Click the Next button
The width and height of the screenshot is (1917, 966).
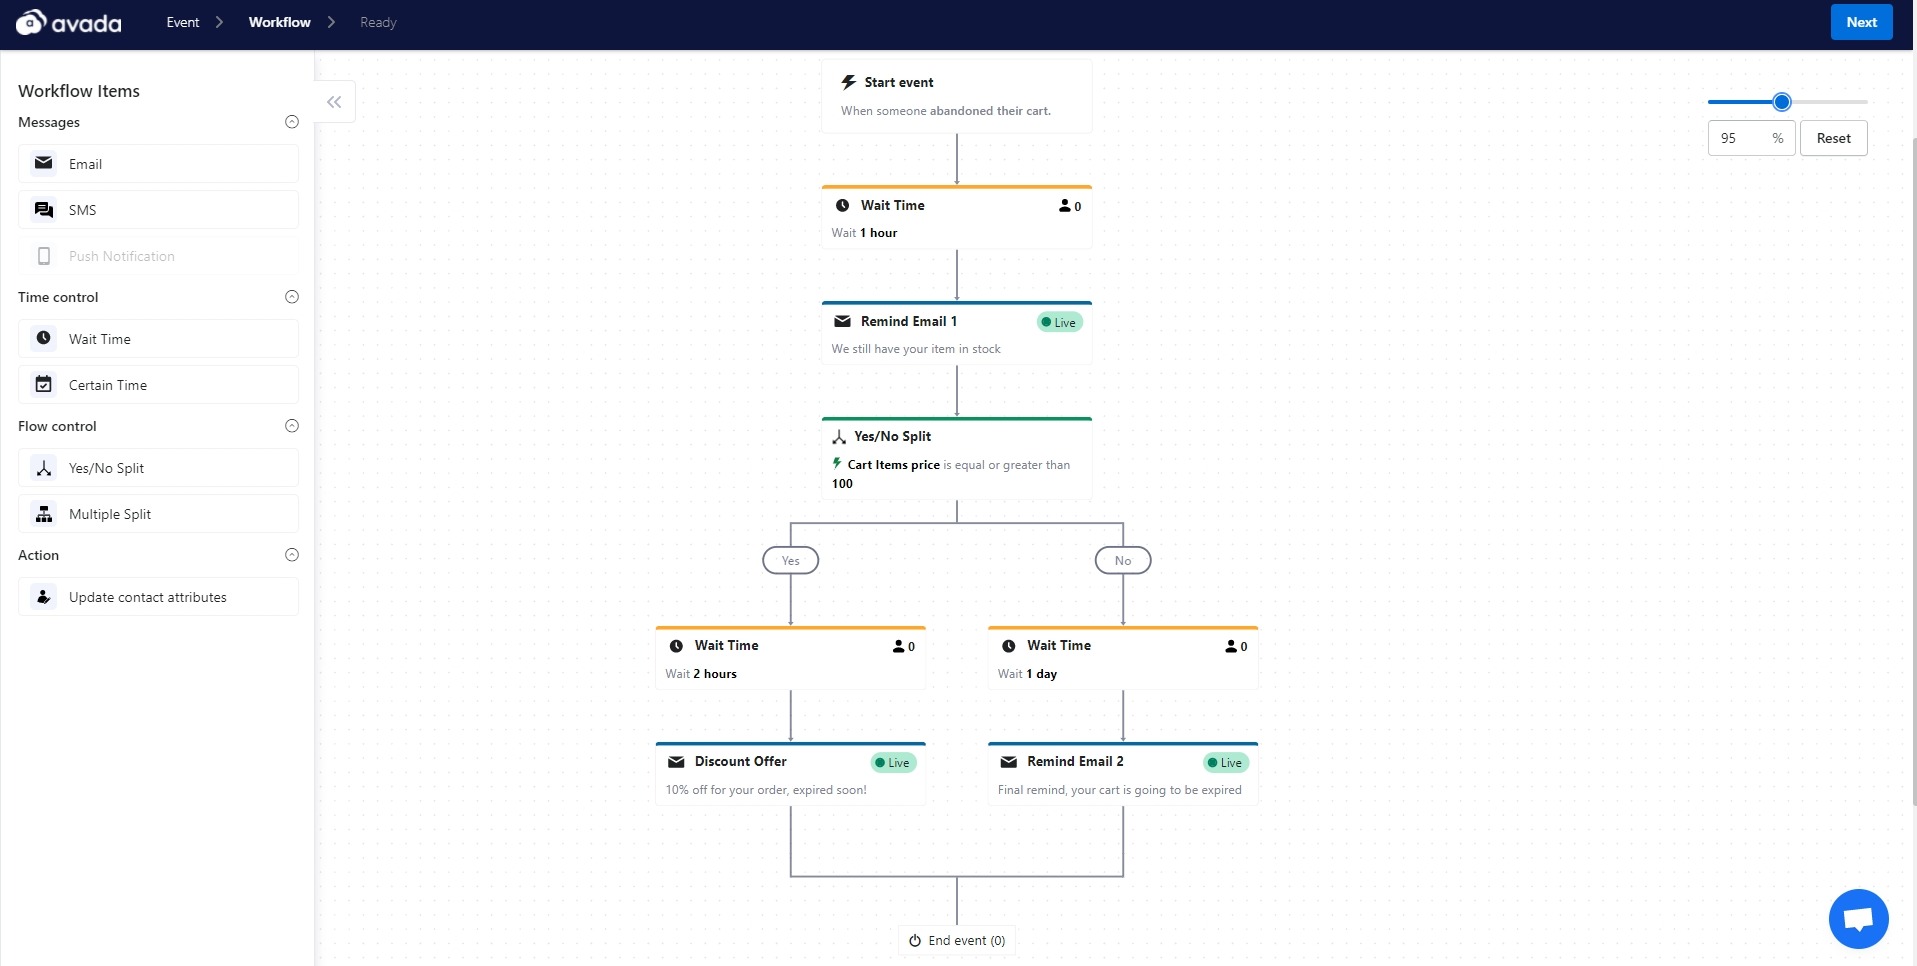click(1861, 22)
